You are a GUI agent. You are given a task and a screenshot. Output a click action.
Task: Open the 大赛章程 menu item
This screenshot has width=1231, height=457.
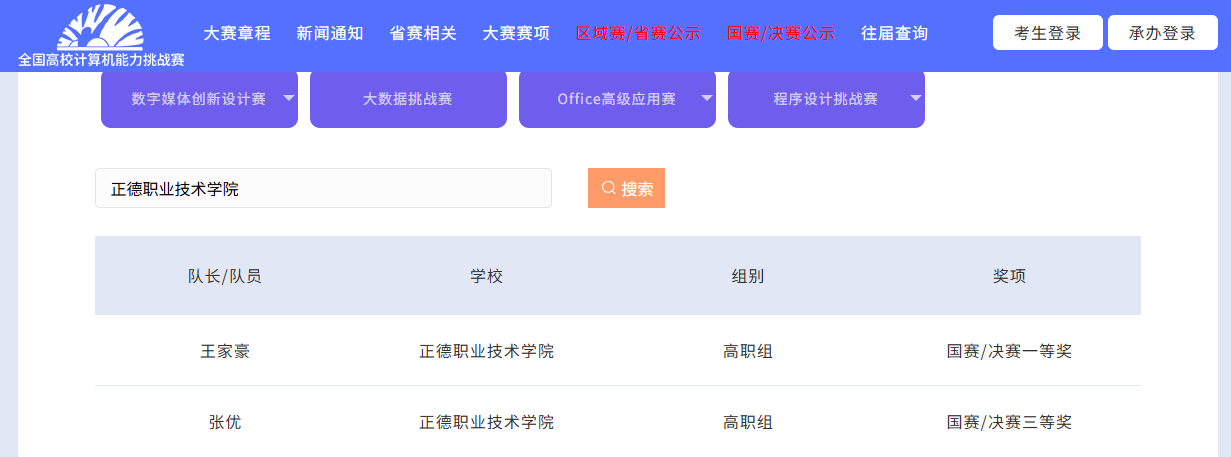coord(237,33)
